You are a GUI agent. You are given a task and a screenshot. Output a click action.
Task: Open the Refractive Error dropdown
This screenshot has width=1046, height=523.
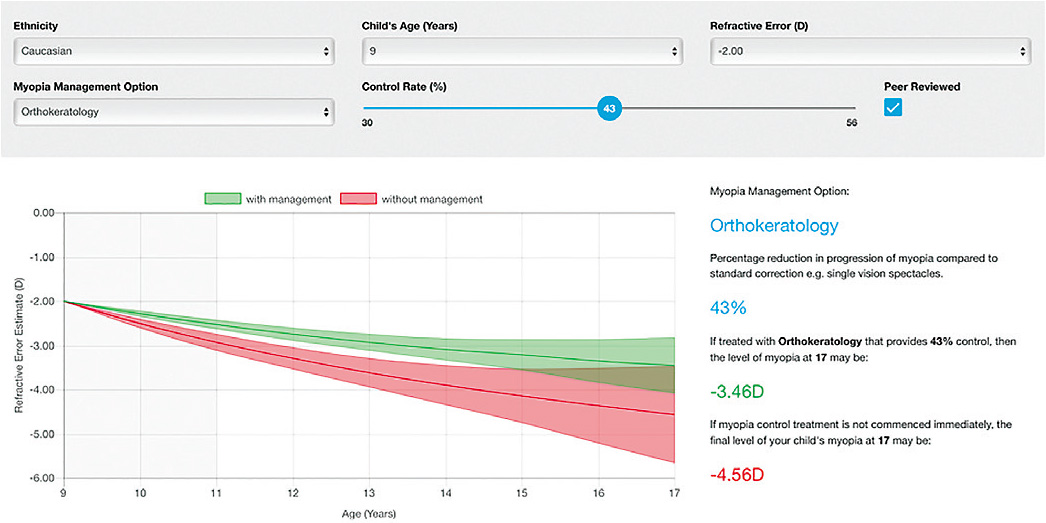869,51
